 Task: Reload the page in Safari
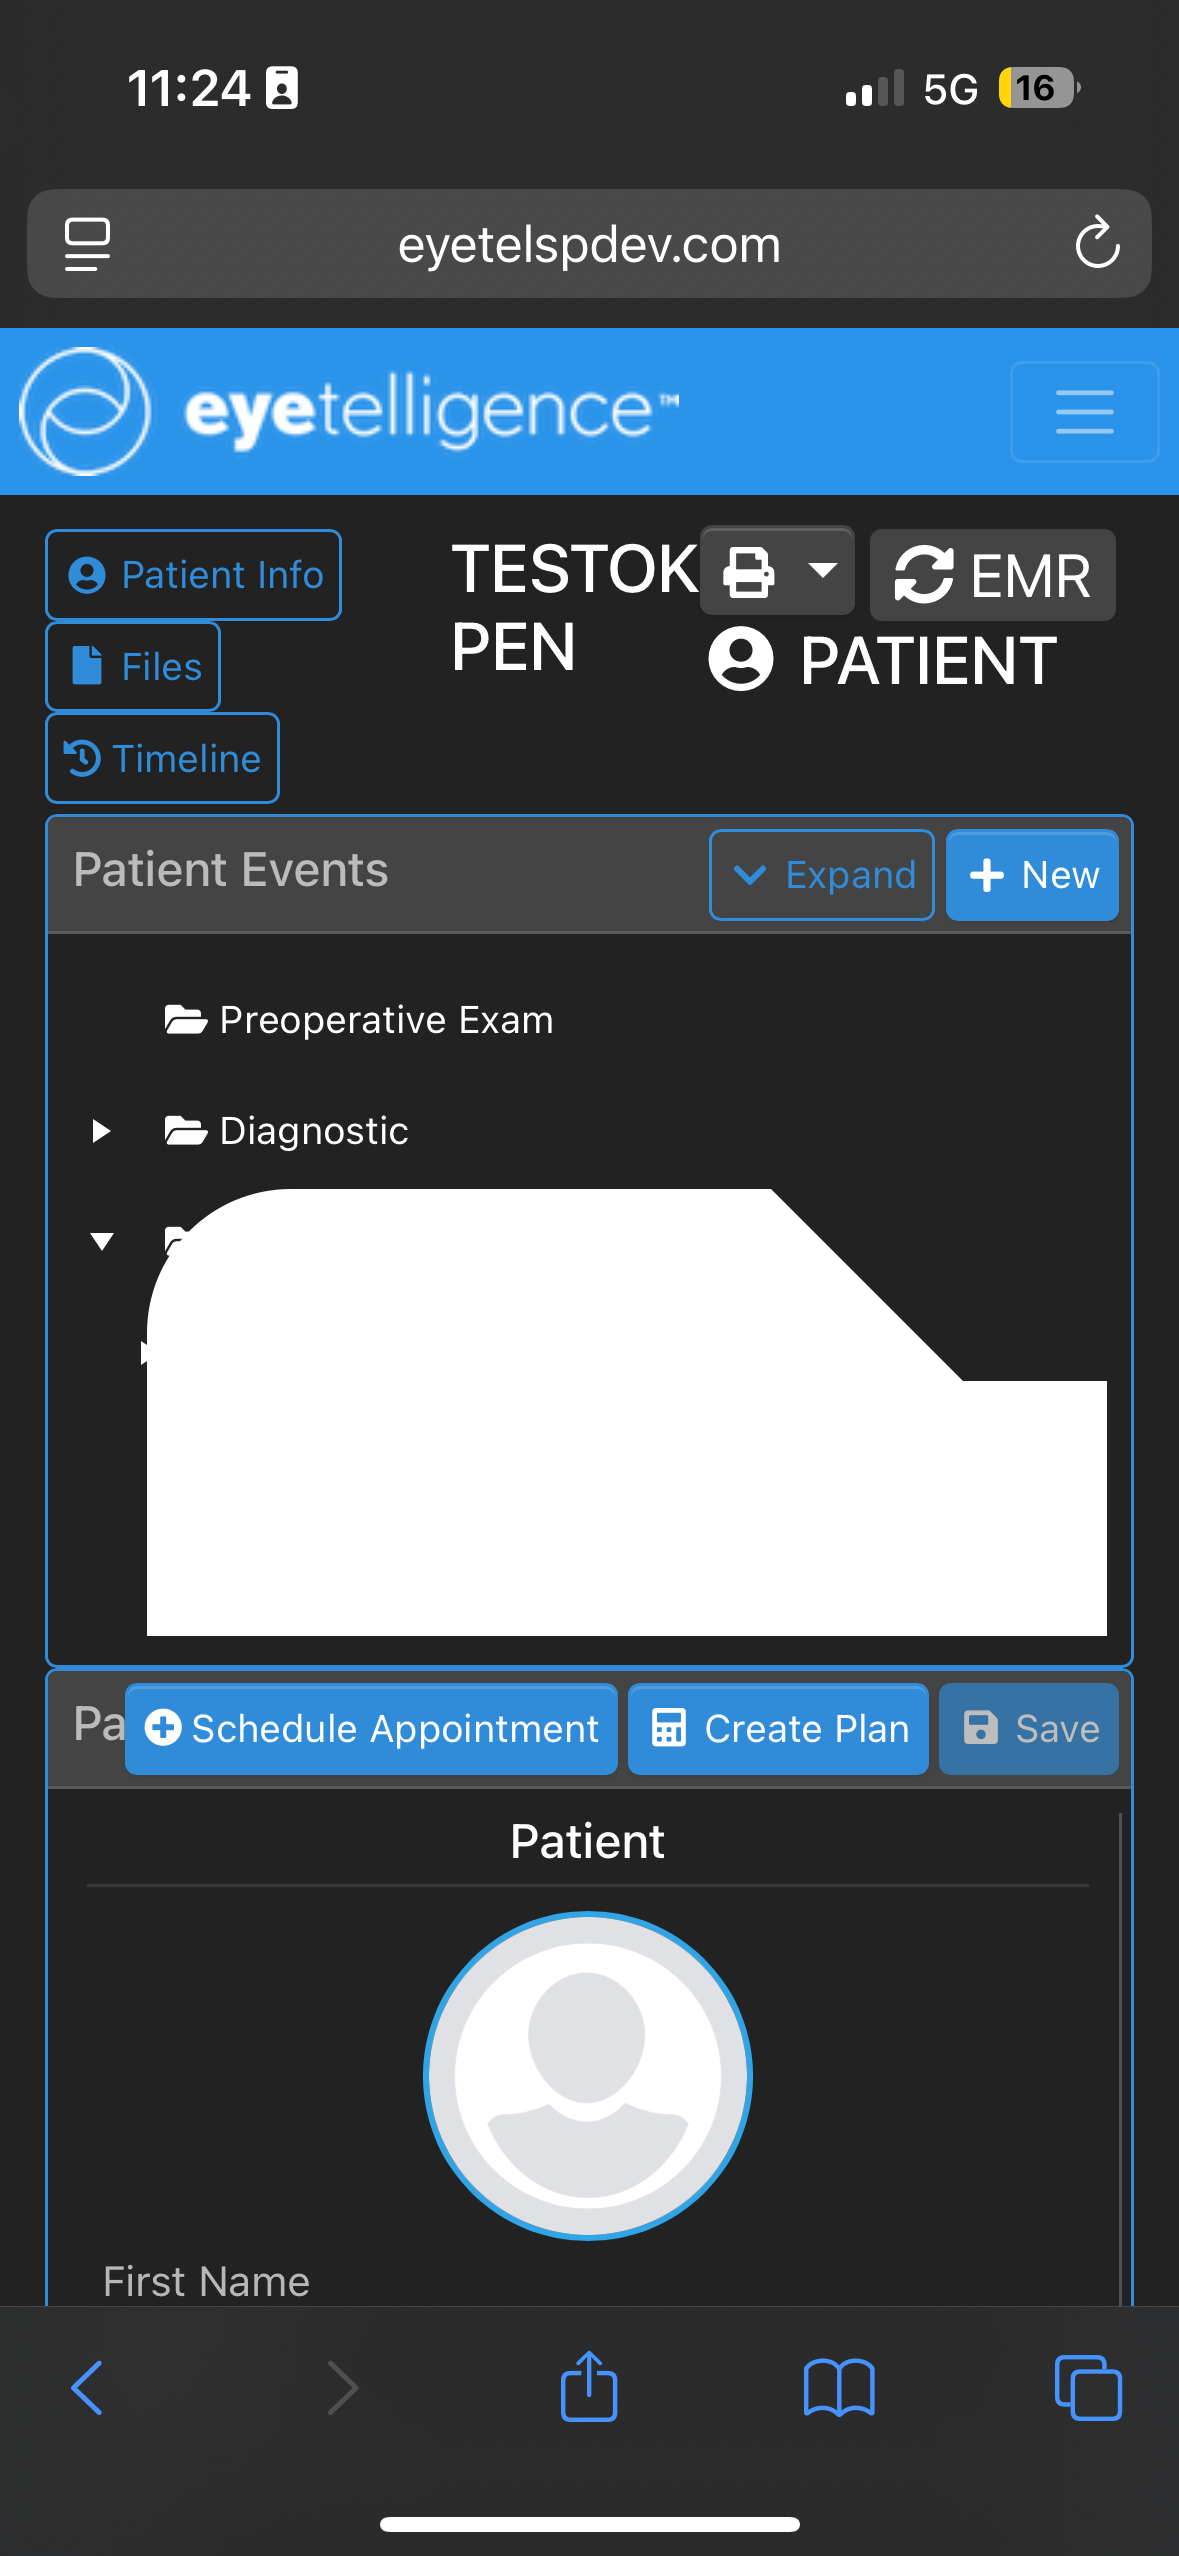tap(1097, 243)
